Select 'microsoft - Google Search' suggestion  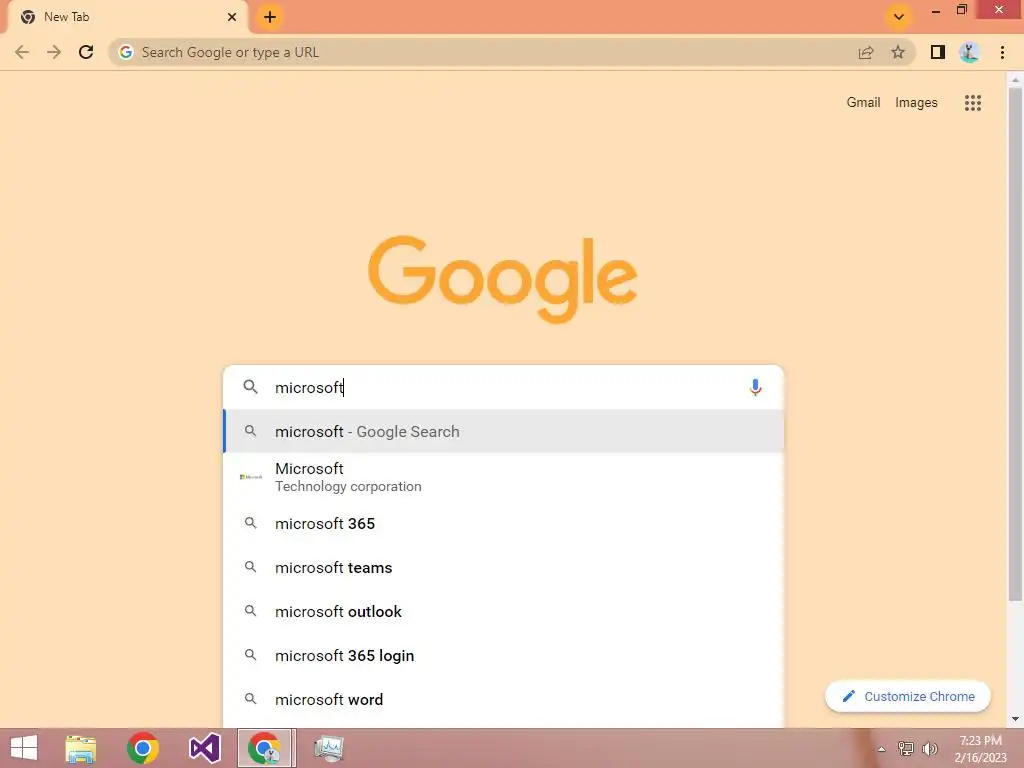[x=503, y=431]
